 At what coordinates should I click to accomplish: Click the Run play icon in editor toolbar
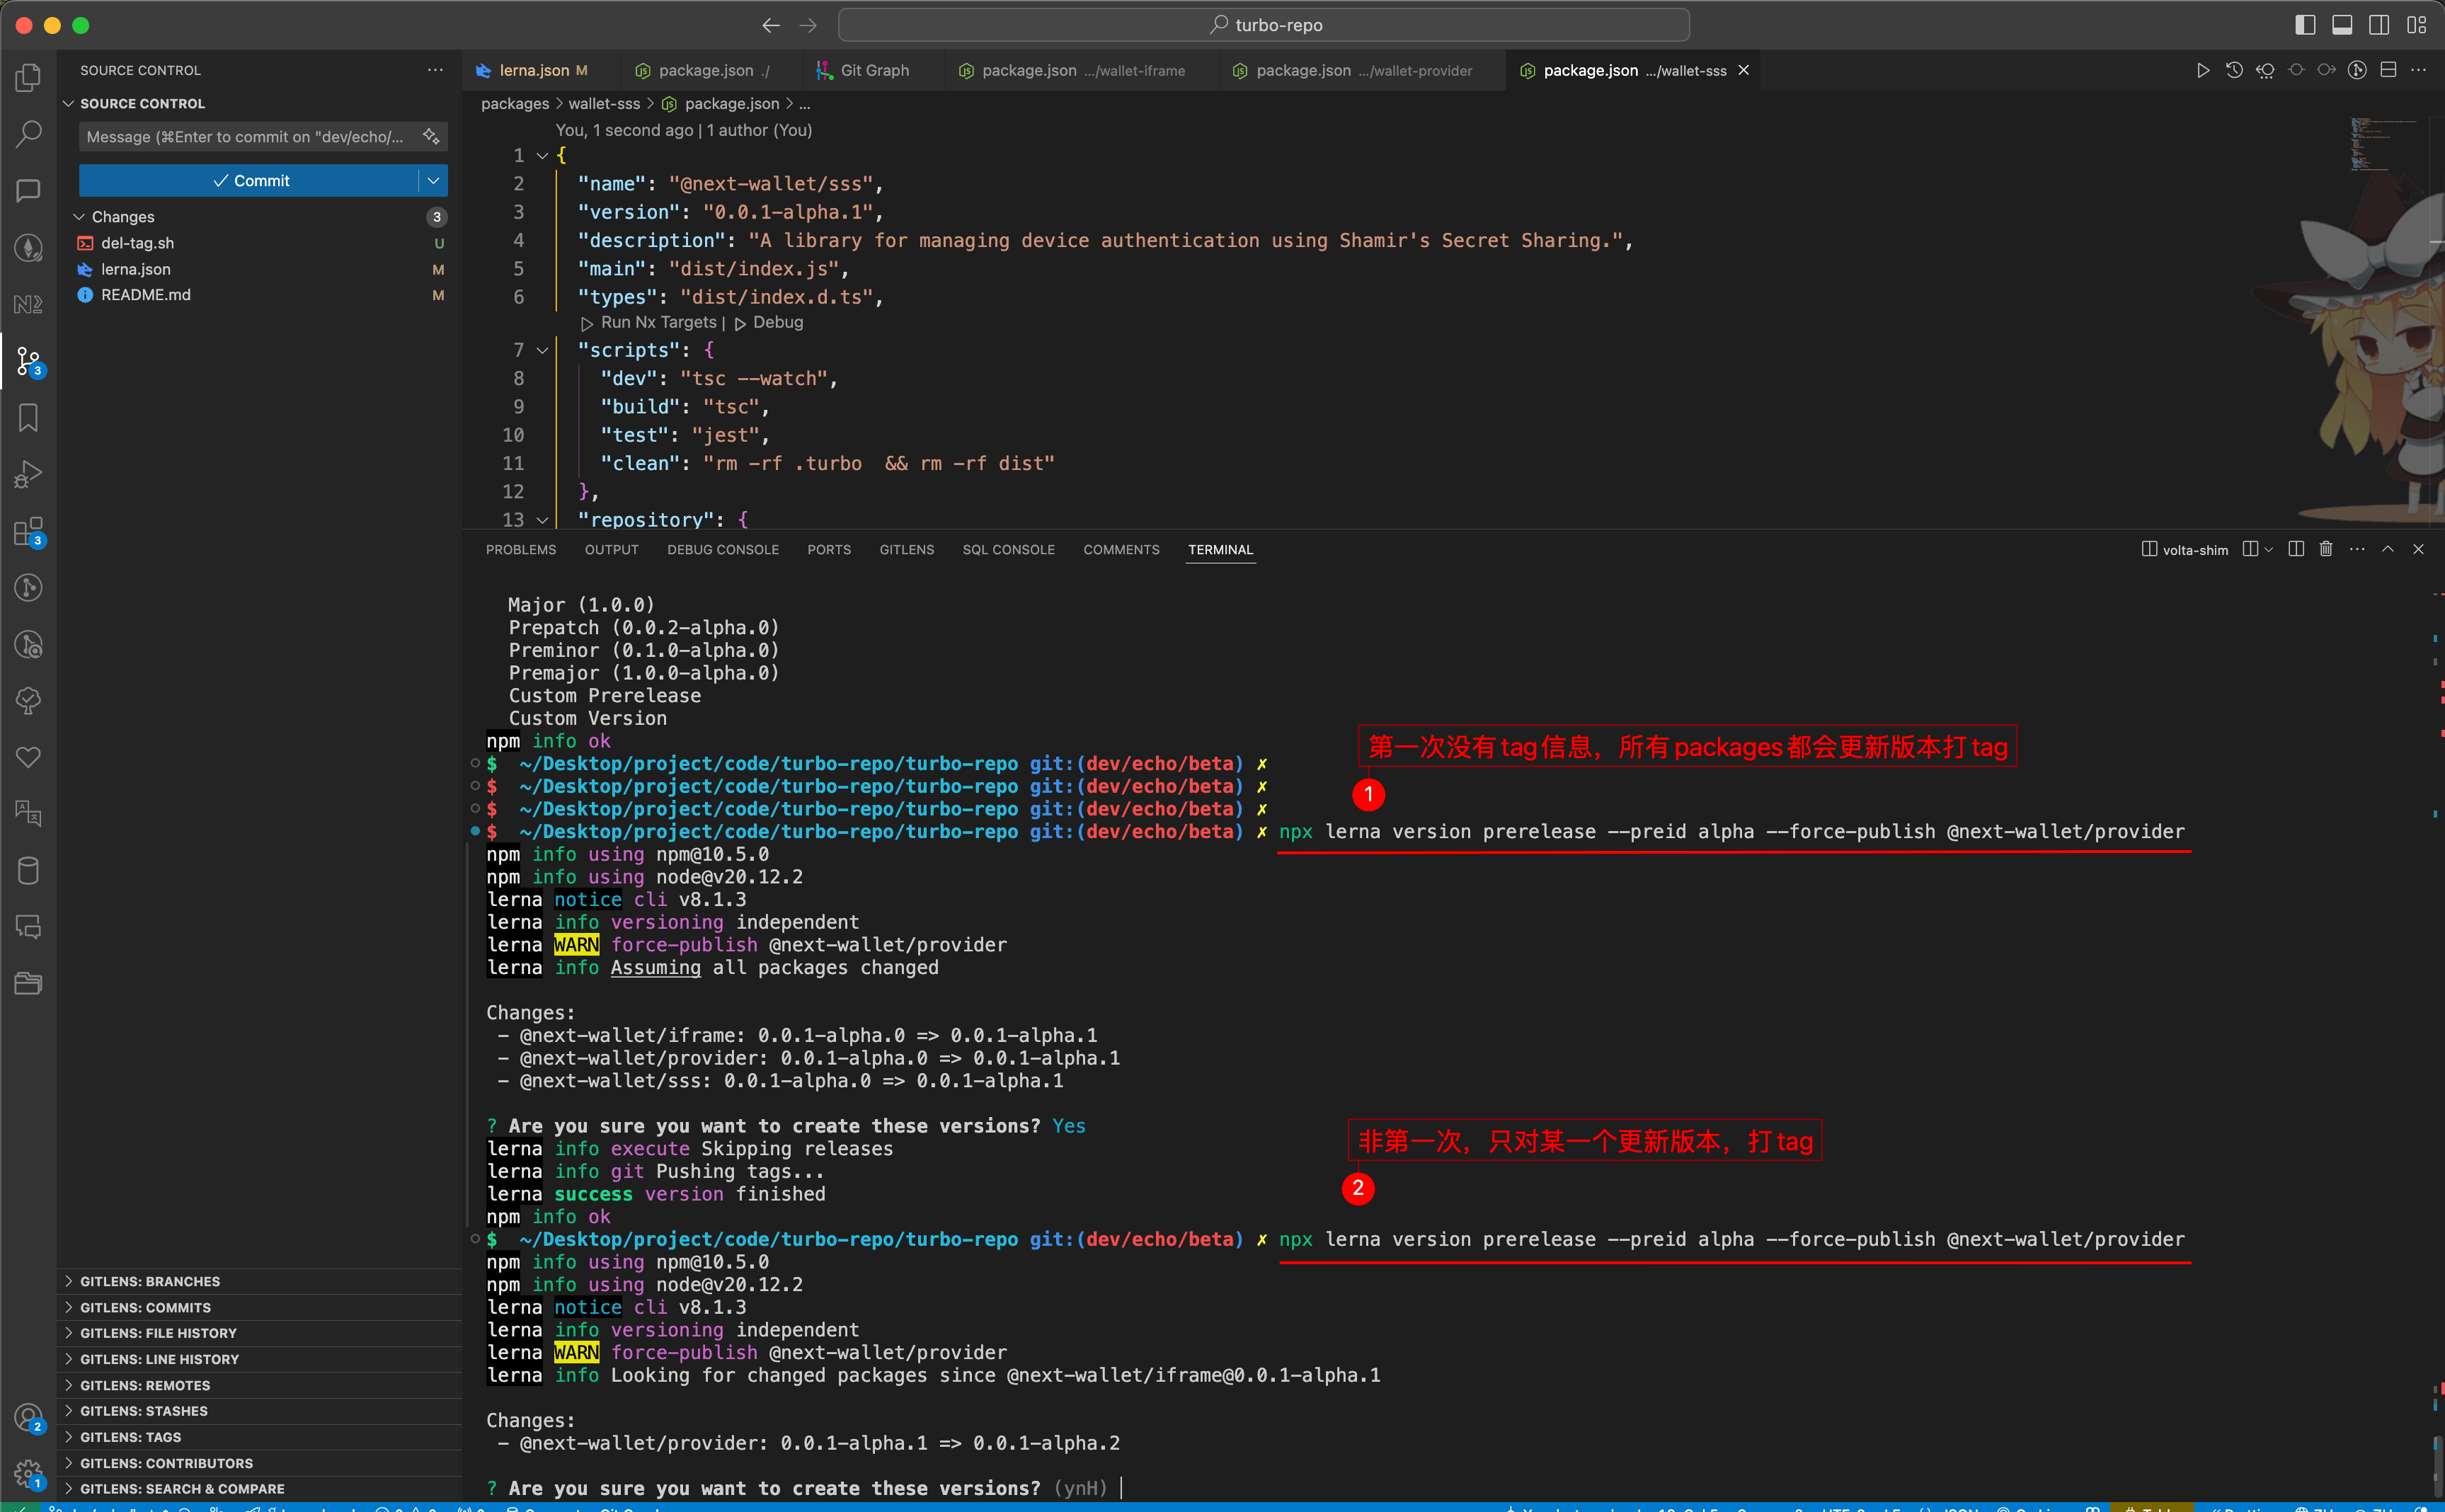click(x=2203, y=70)
